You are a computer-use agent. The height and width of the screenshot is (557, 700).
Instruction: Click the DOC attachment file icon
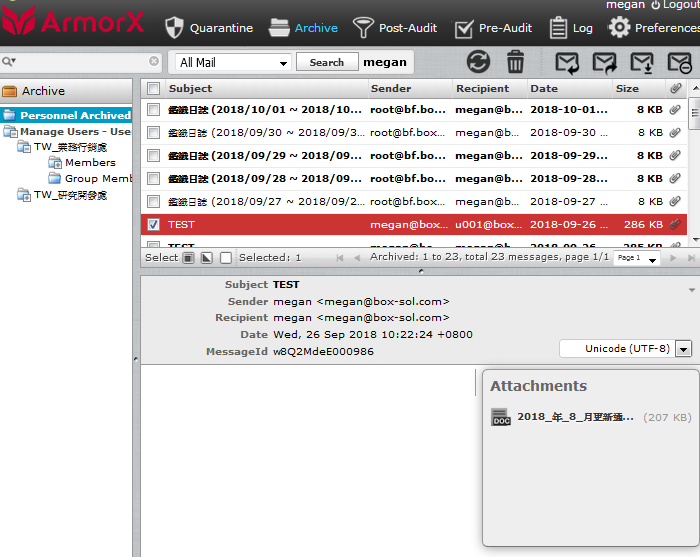coord(501,417)
